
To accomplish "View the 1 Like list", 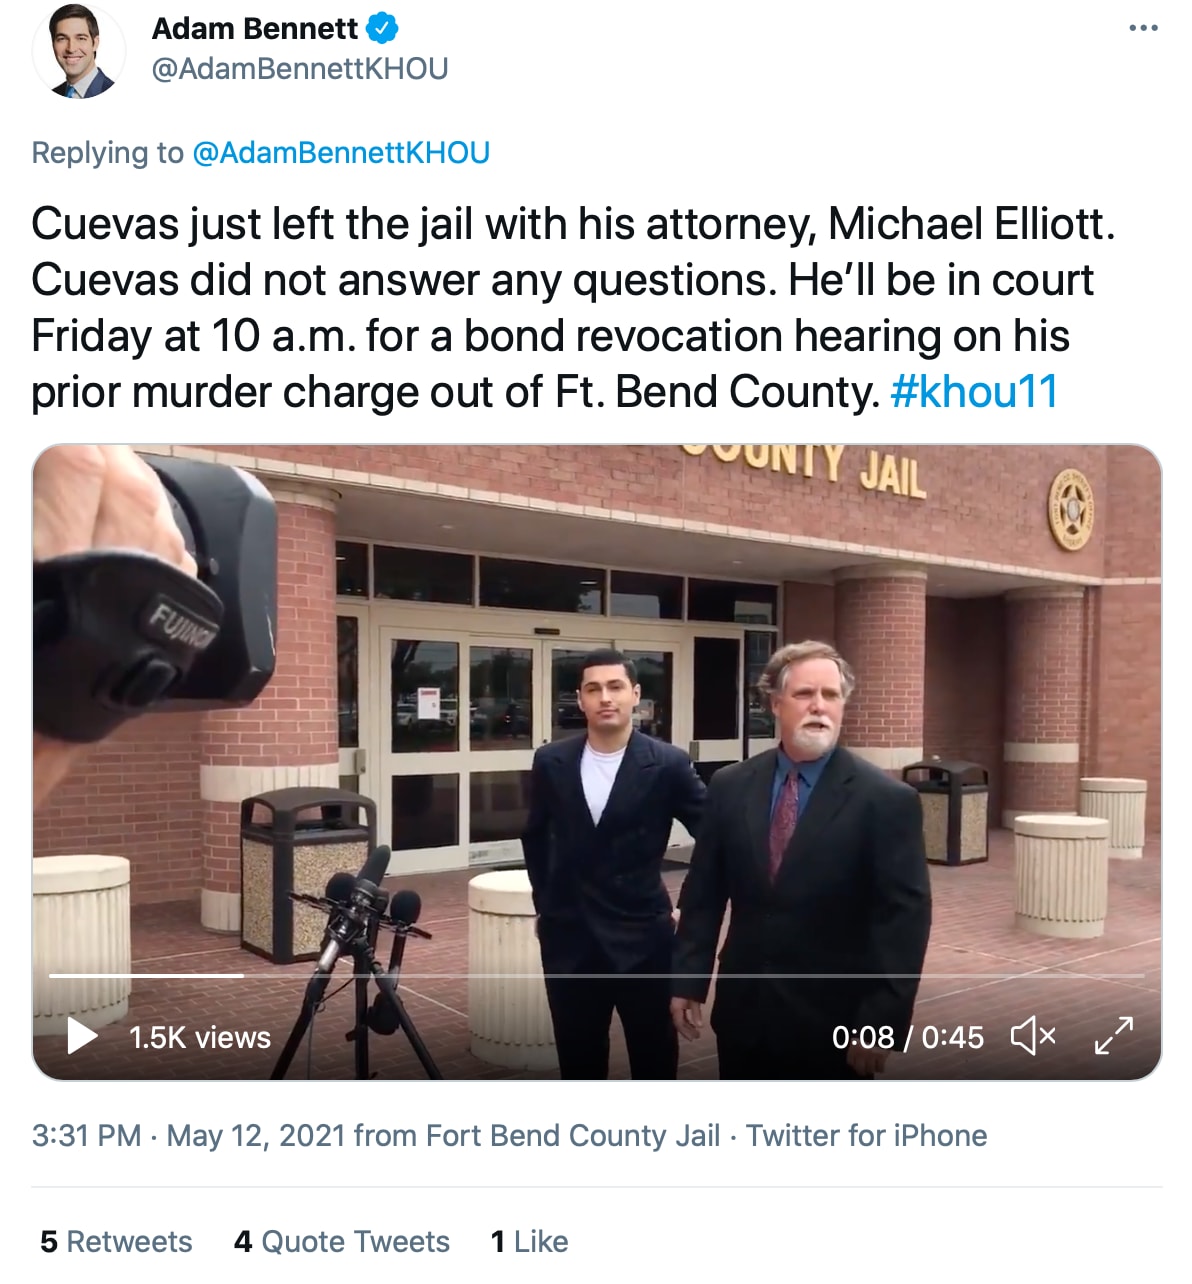I will click(529, 1242).
